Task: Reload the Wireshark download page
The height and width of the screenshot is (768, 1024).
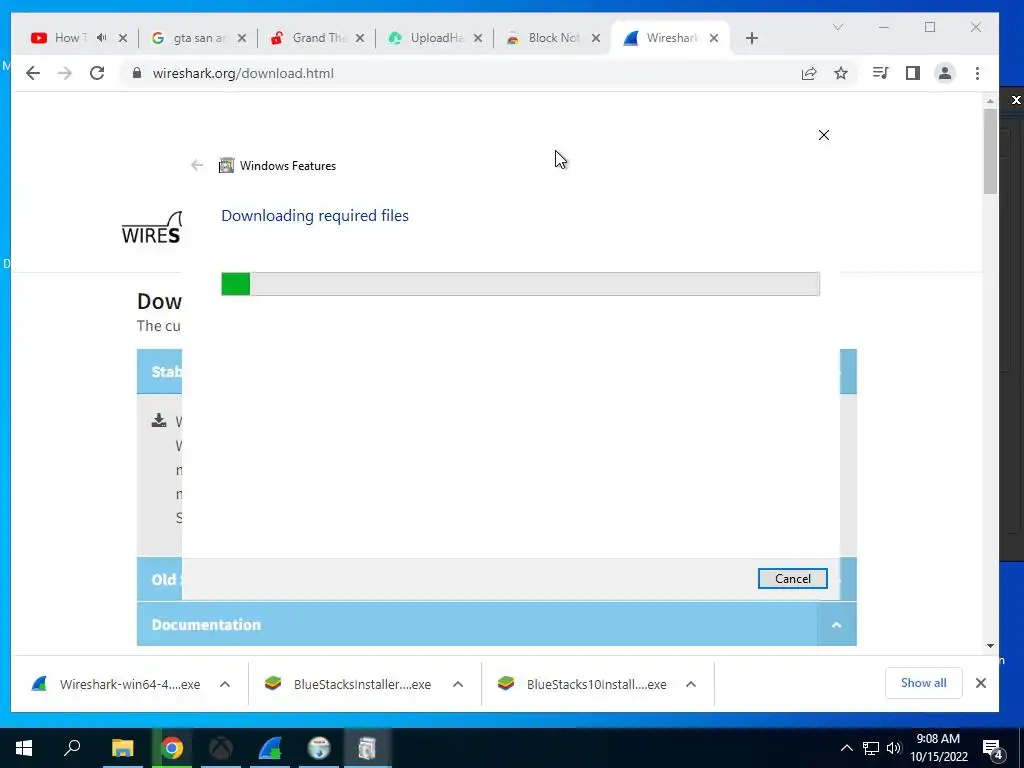Action: [x=97, y=73]
